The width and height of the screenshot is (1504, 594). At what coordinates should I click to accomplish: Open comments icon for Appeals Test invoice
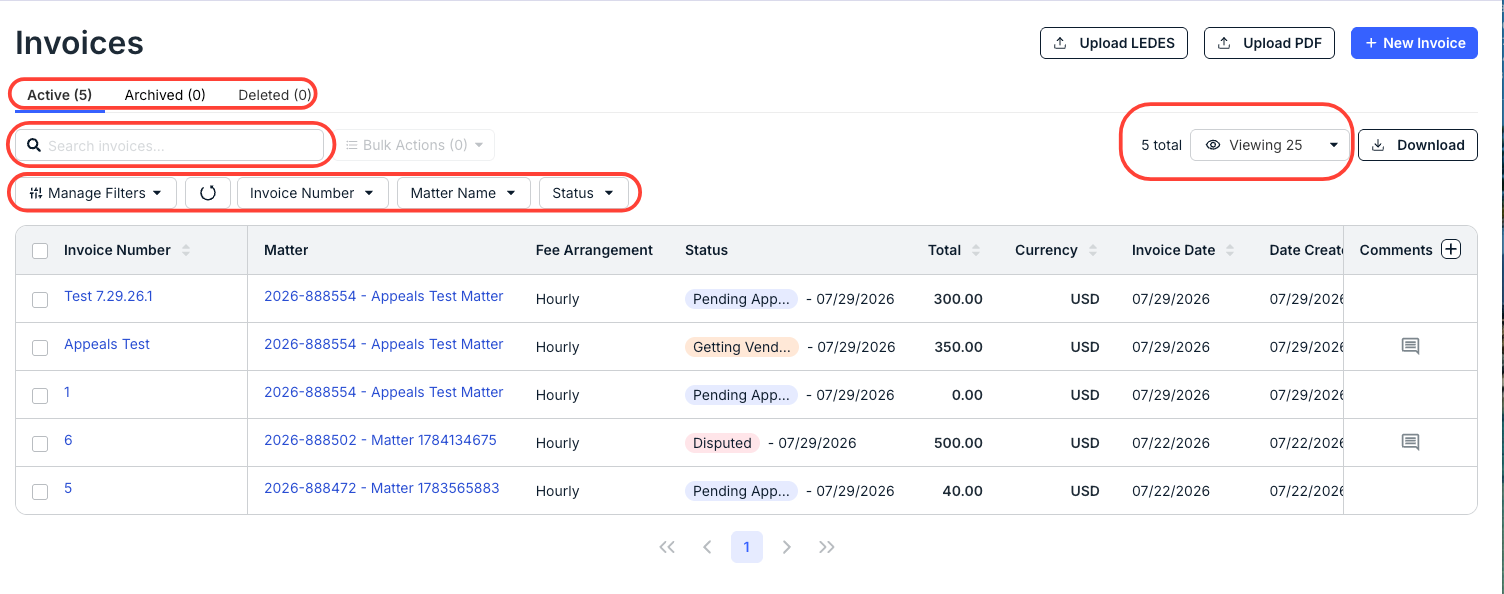[1410, 346]
